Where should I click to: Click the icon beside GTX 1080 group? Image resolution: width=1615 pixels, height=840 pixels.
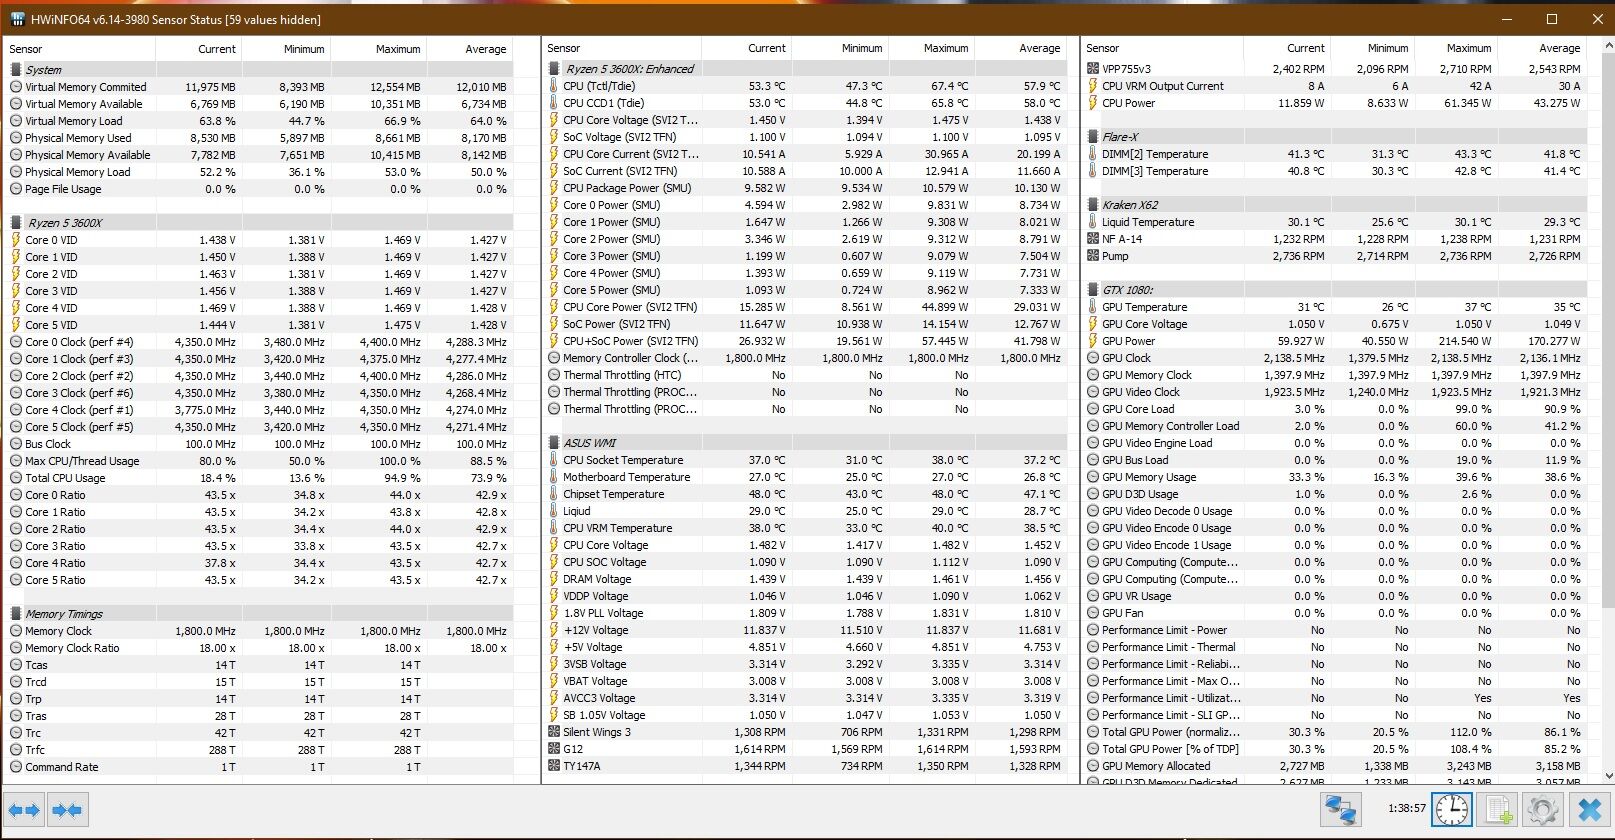click(1093, 290)
